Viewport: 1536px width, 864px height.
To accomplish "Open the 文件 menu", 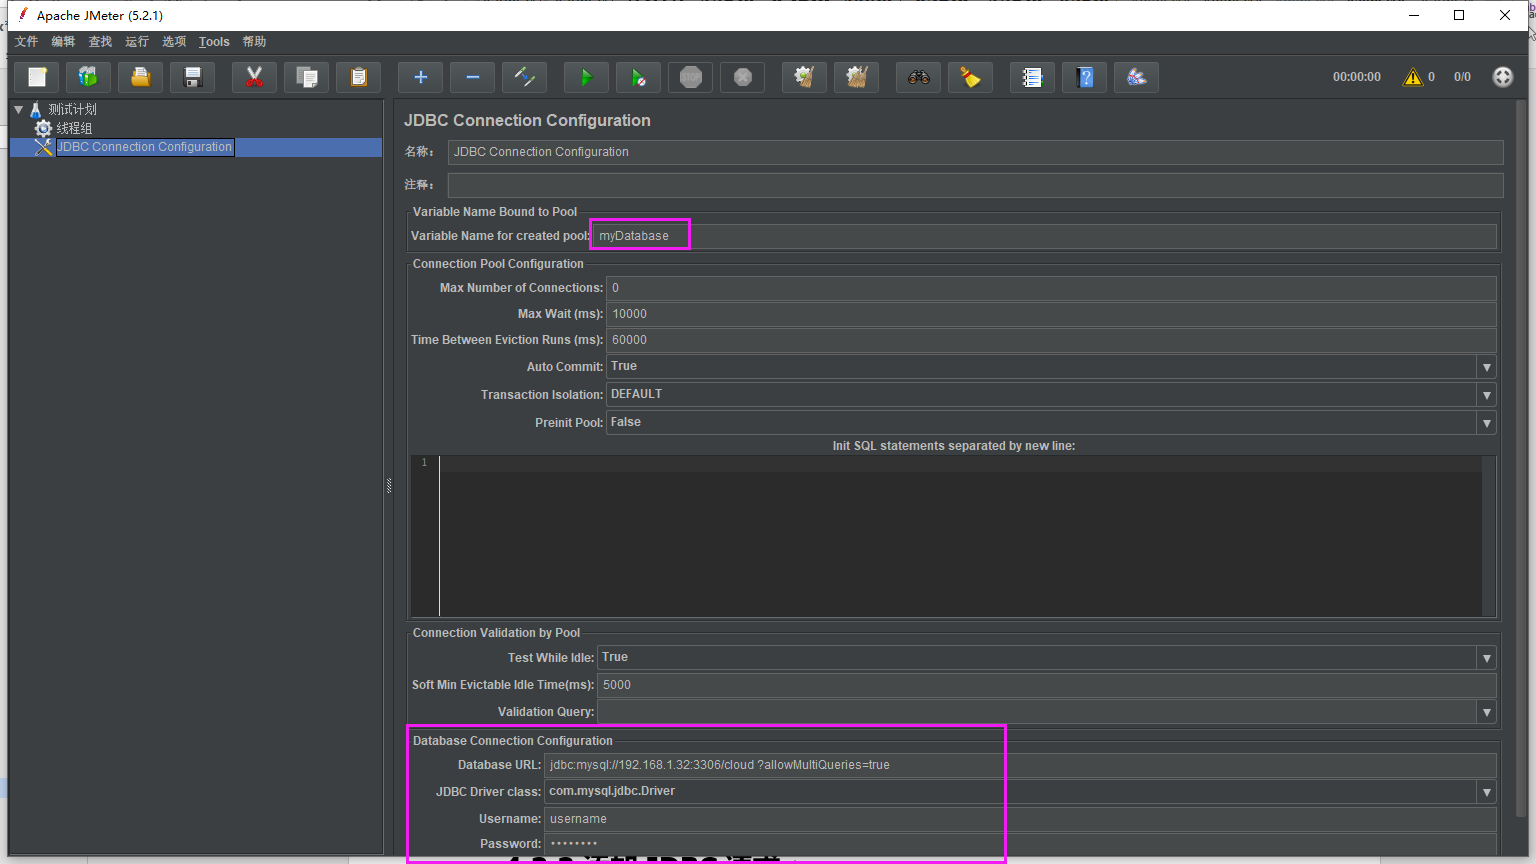I will click(x=27, y=41).
